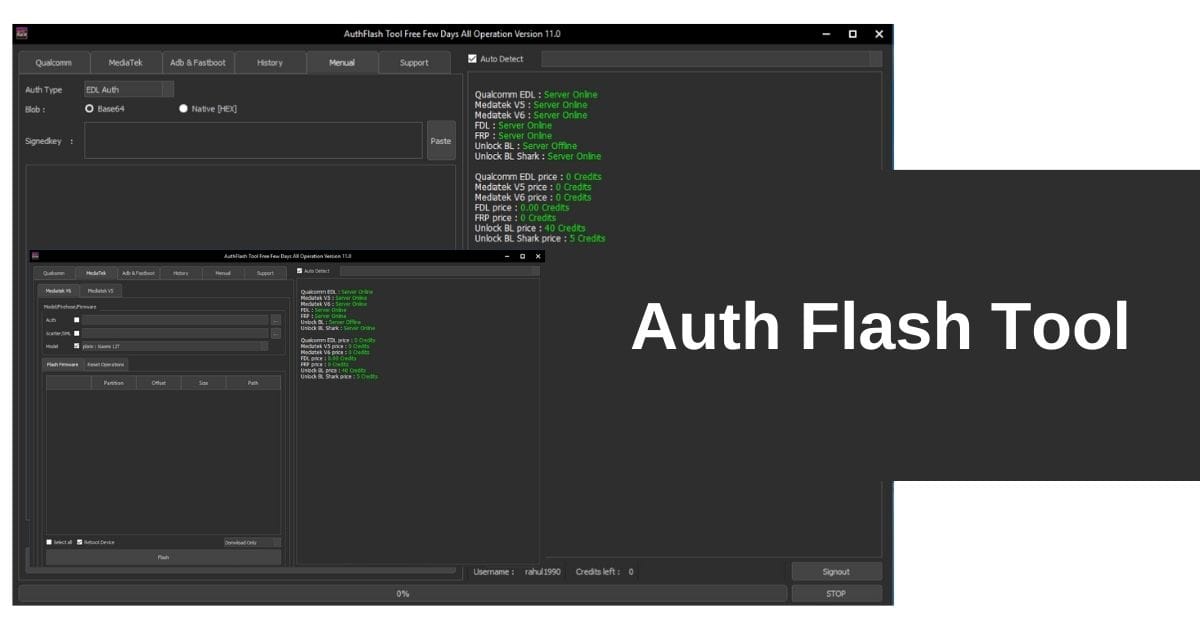Click the STOP button
The height and width of the screenshot is (630, 1200).
(x=837, y=594)
